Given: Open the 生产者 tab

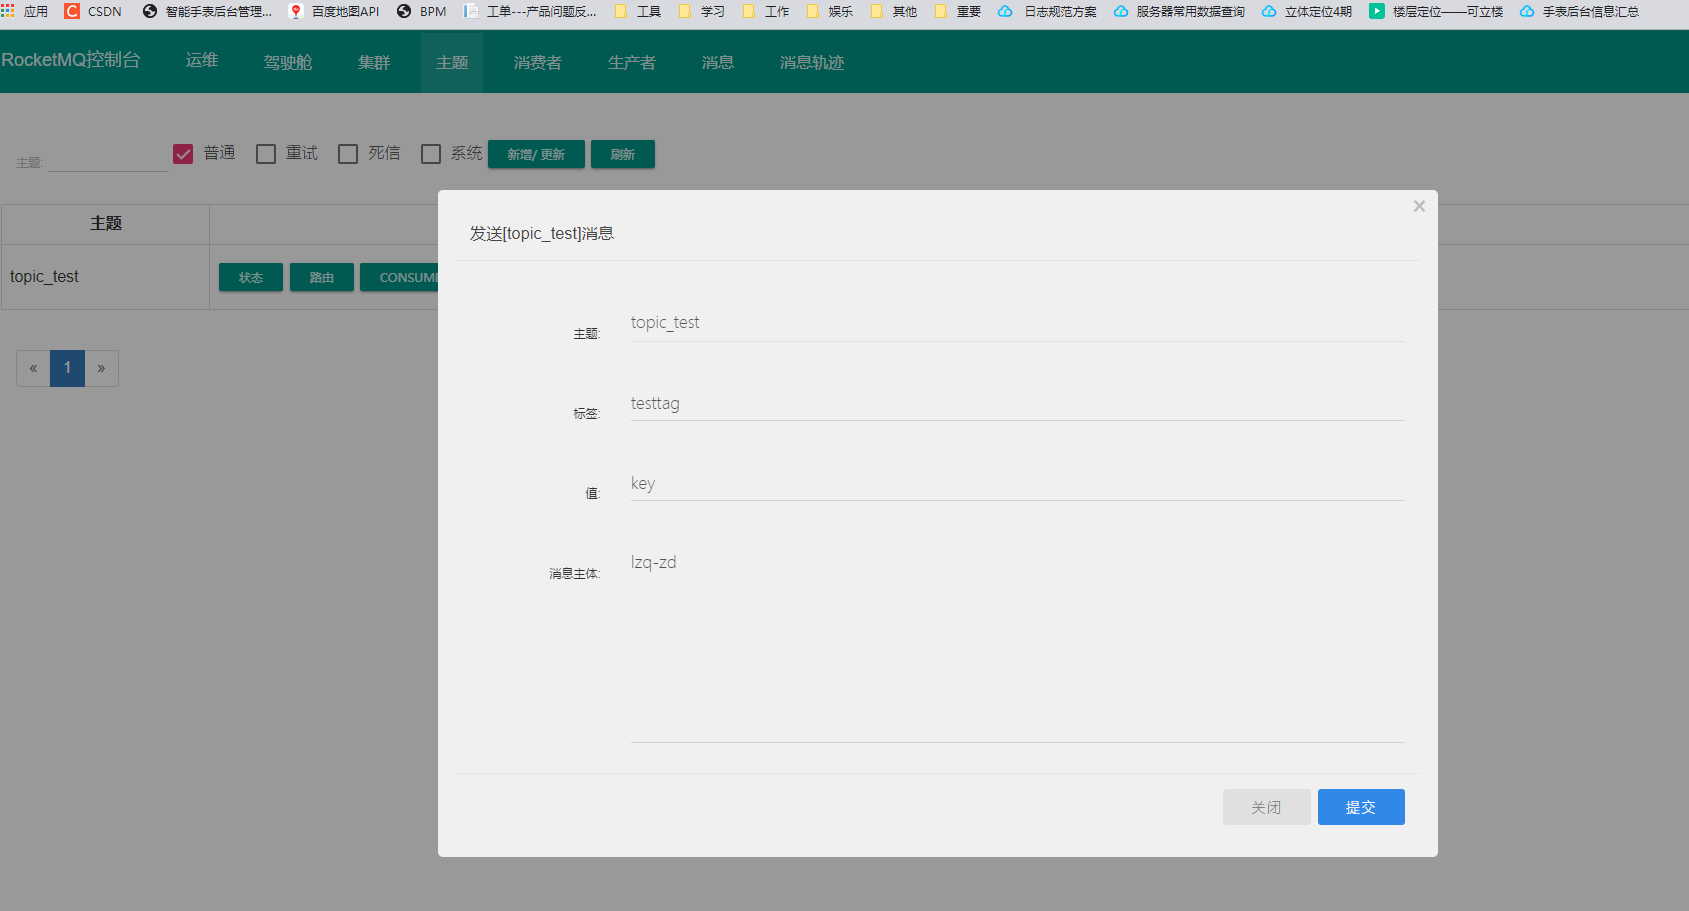Looking at the screenshot, I should pos(632,62).
